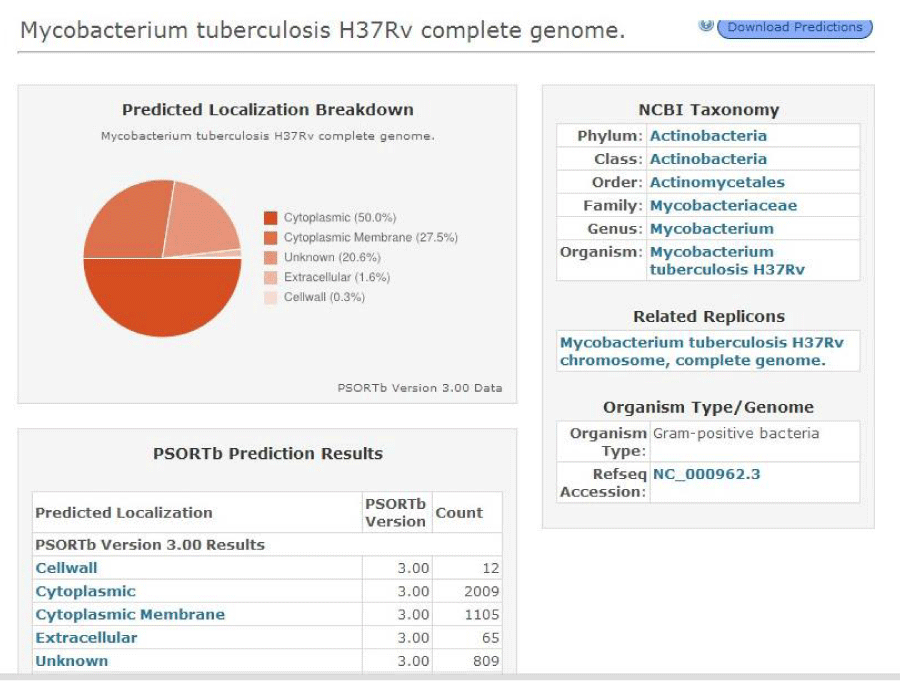Click the Cellwall localization link
This screenshot has width=900, height=689.
(67, 568)
